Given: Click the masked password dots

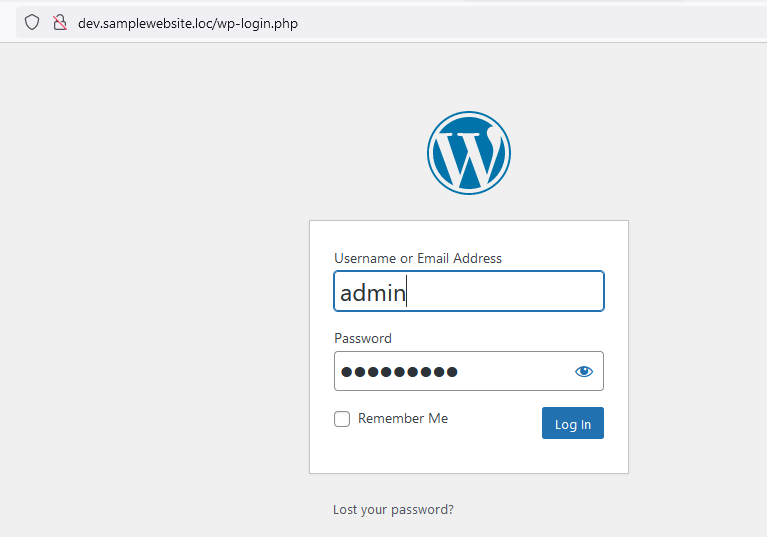Looking at the screenshot, I should 399,372.
